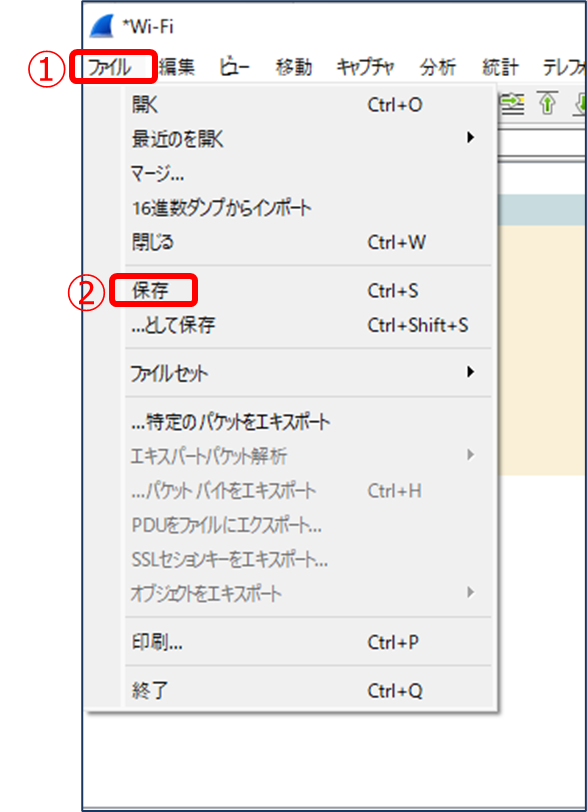This screenshot has width=587, height=812.
Task: Click 保存 to save the capture
Action: [x=308, y=291]
